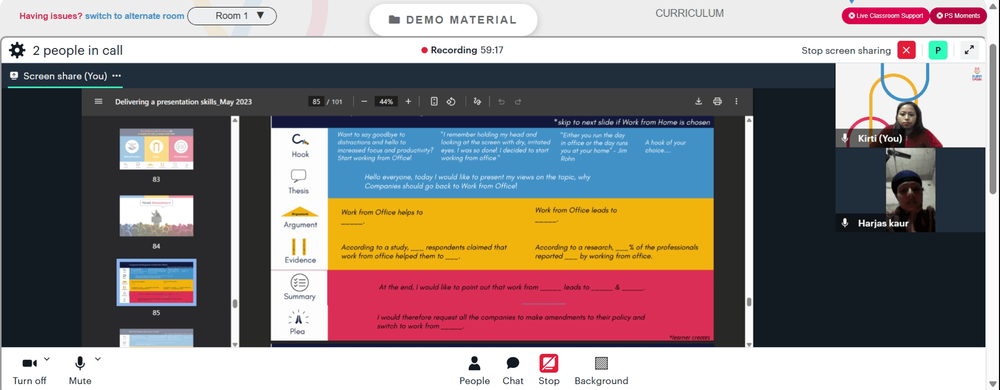Click the Stop screen sharing label

coord(846,50)
